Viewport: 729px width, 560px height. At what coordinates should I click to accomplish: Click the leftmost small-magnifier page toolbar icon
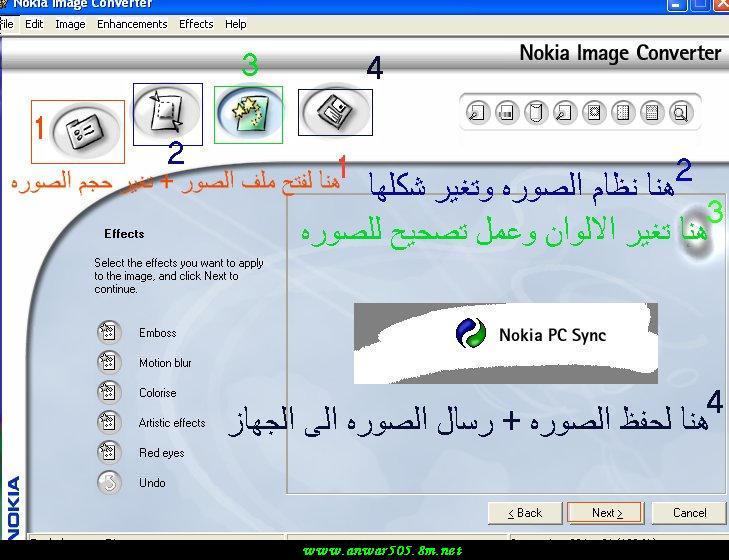477,113
